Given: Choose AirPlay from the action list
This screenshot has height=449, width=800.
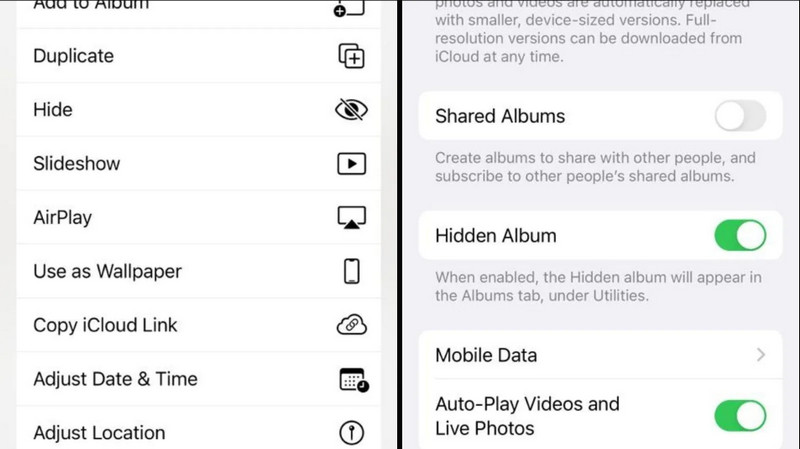Looking at the screenshot, I should 199,217.
